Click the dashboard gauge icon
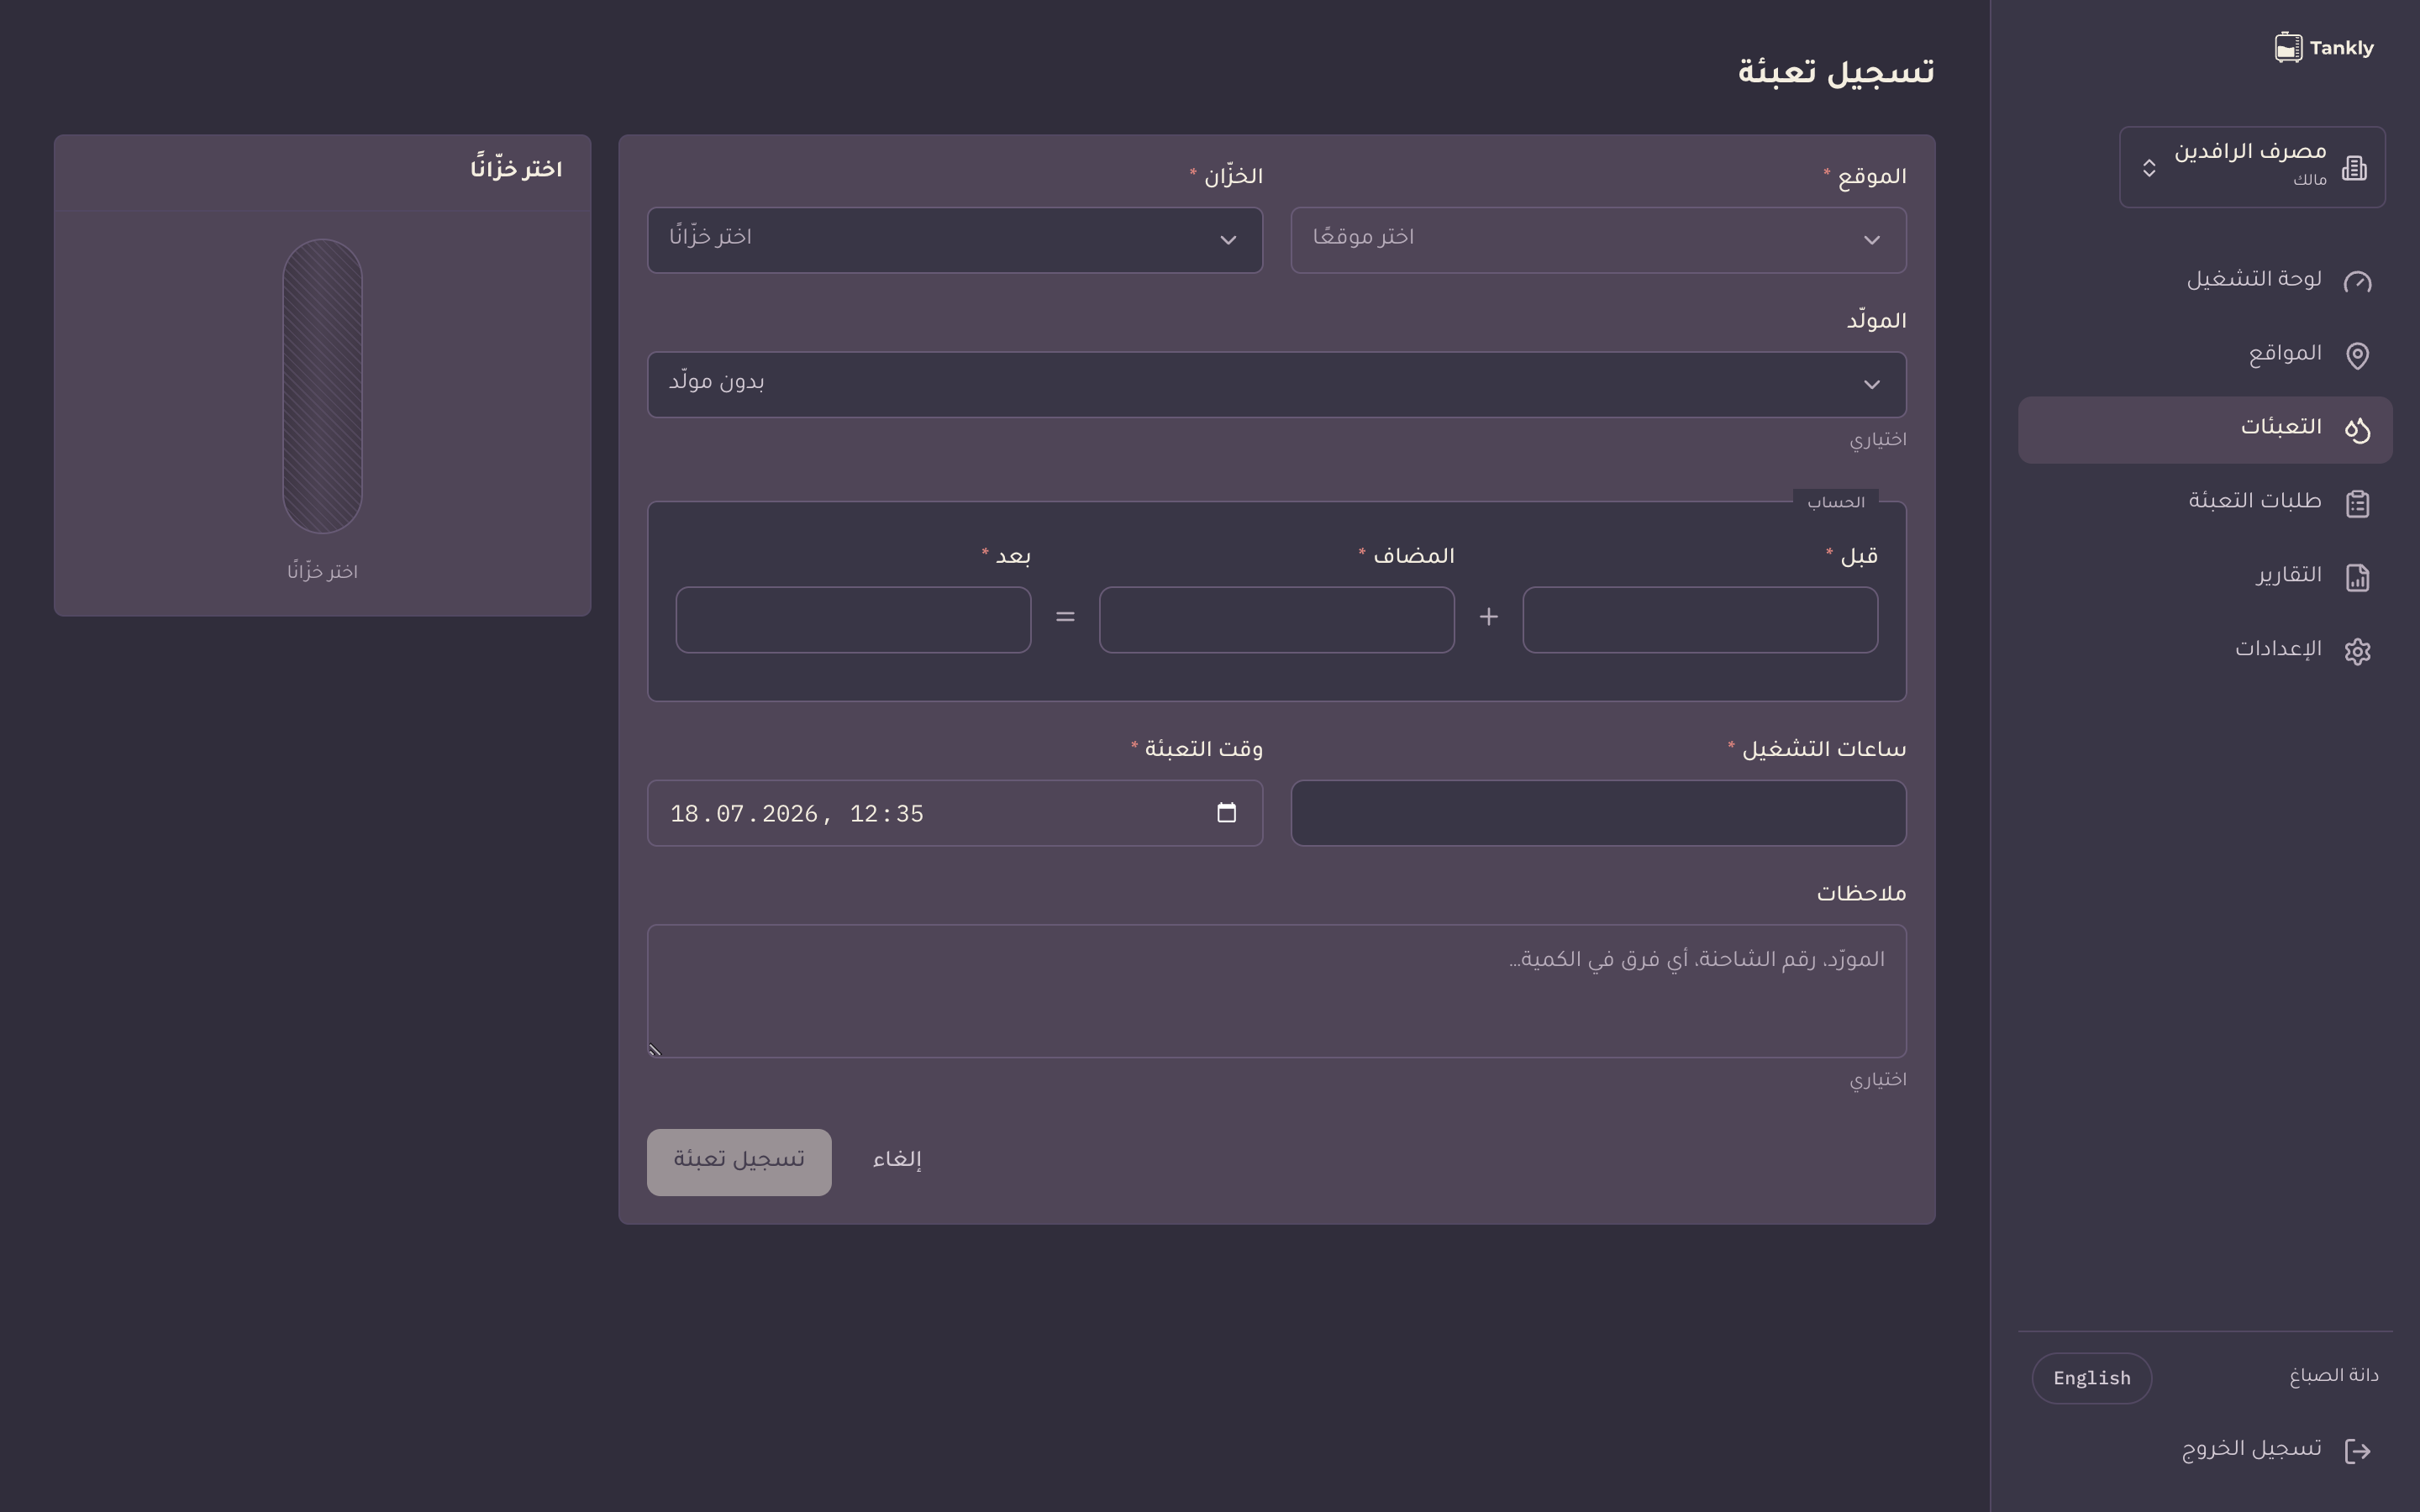2420x1512 pixels. 2357,281
